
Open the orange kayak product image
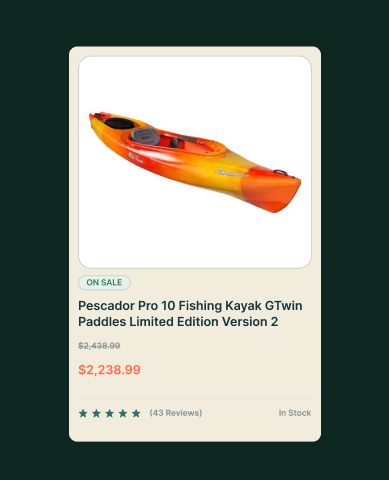(x=195, y=162)
